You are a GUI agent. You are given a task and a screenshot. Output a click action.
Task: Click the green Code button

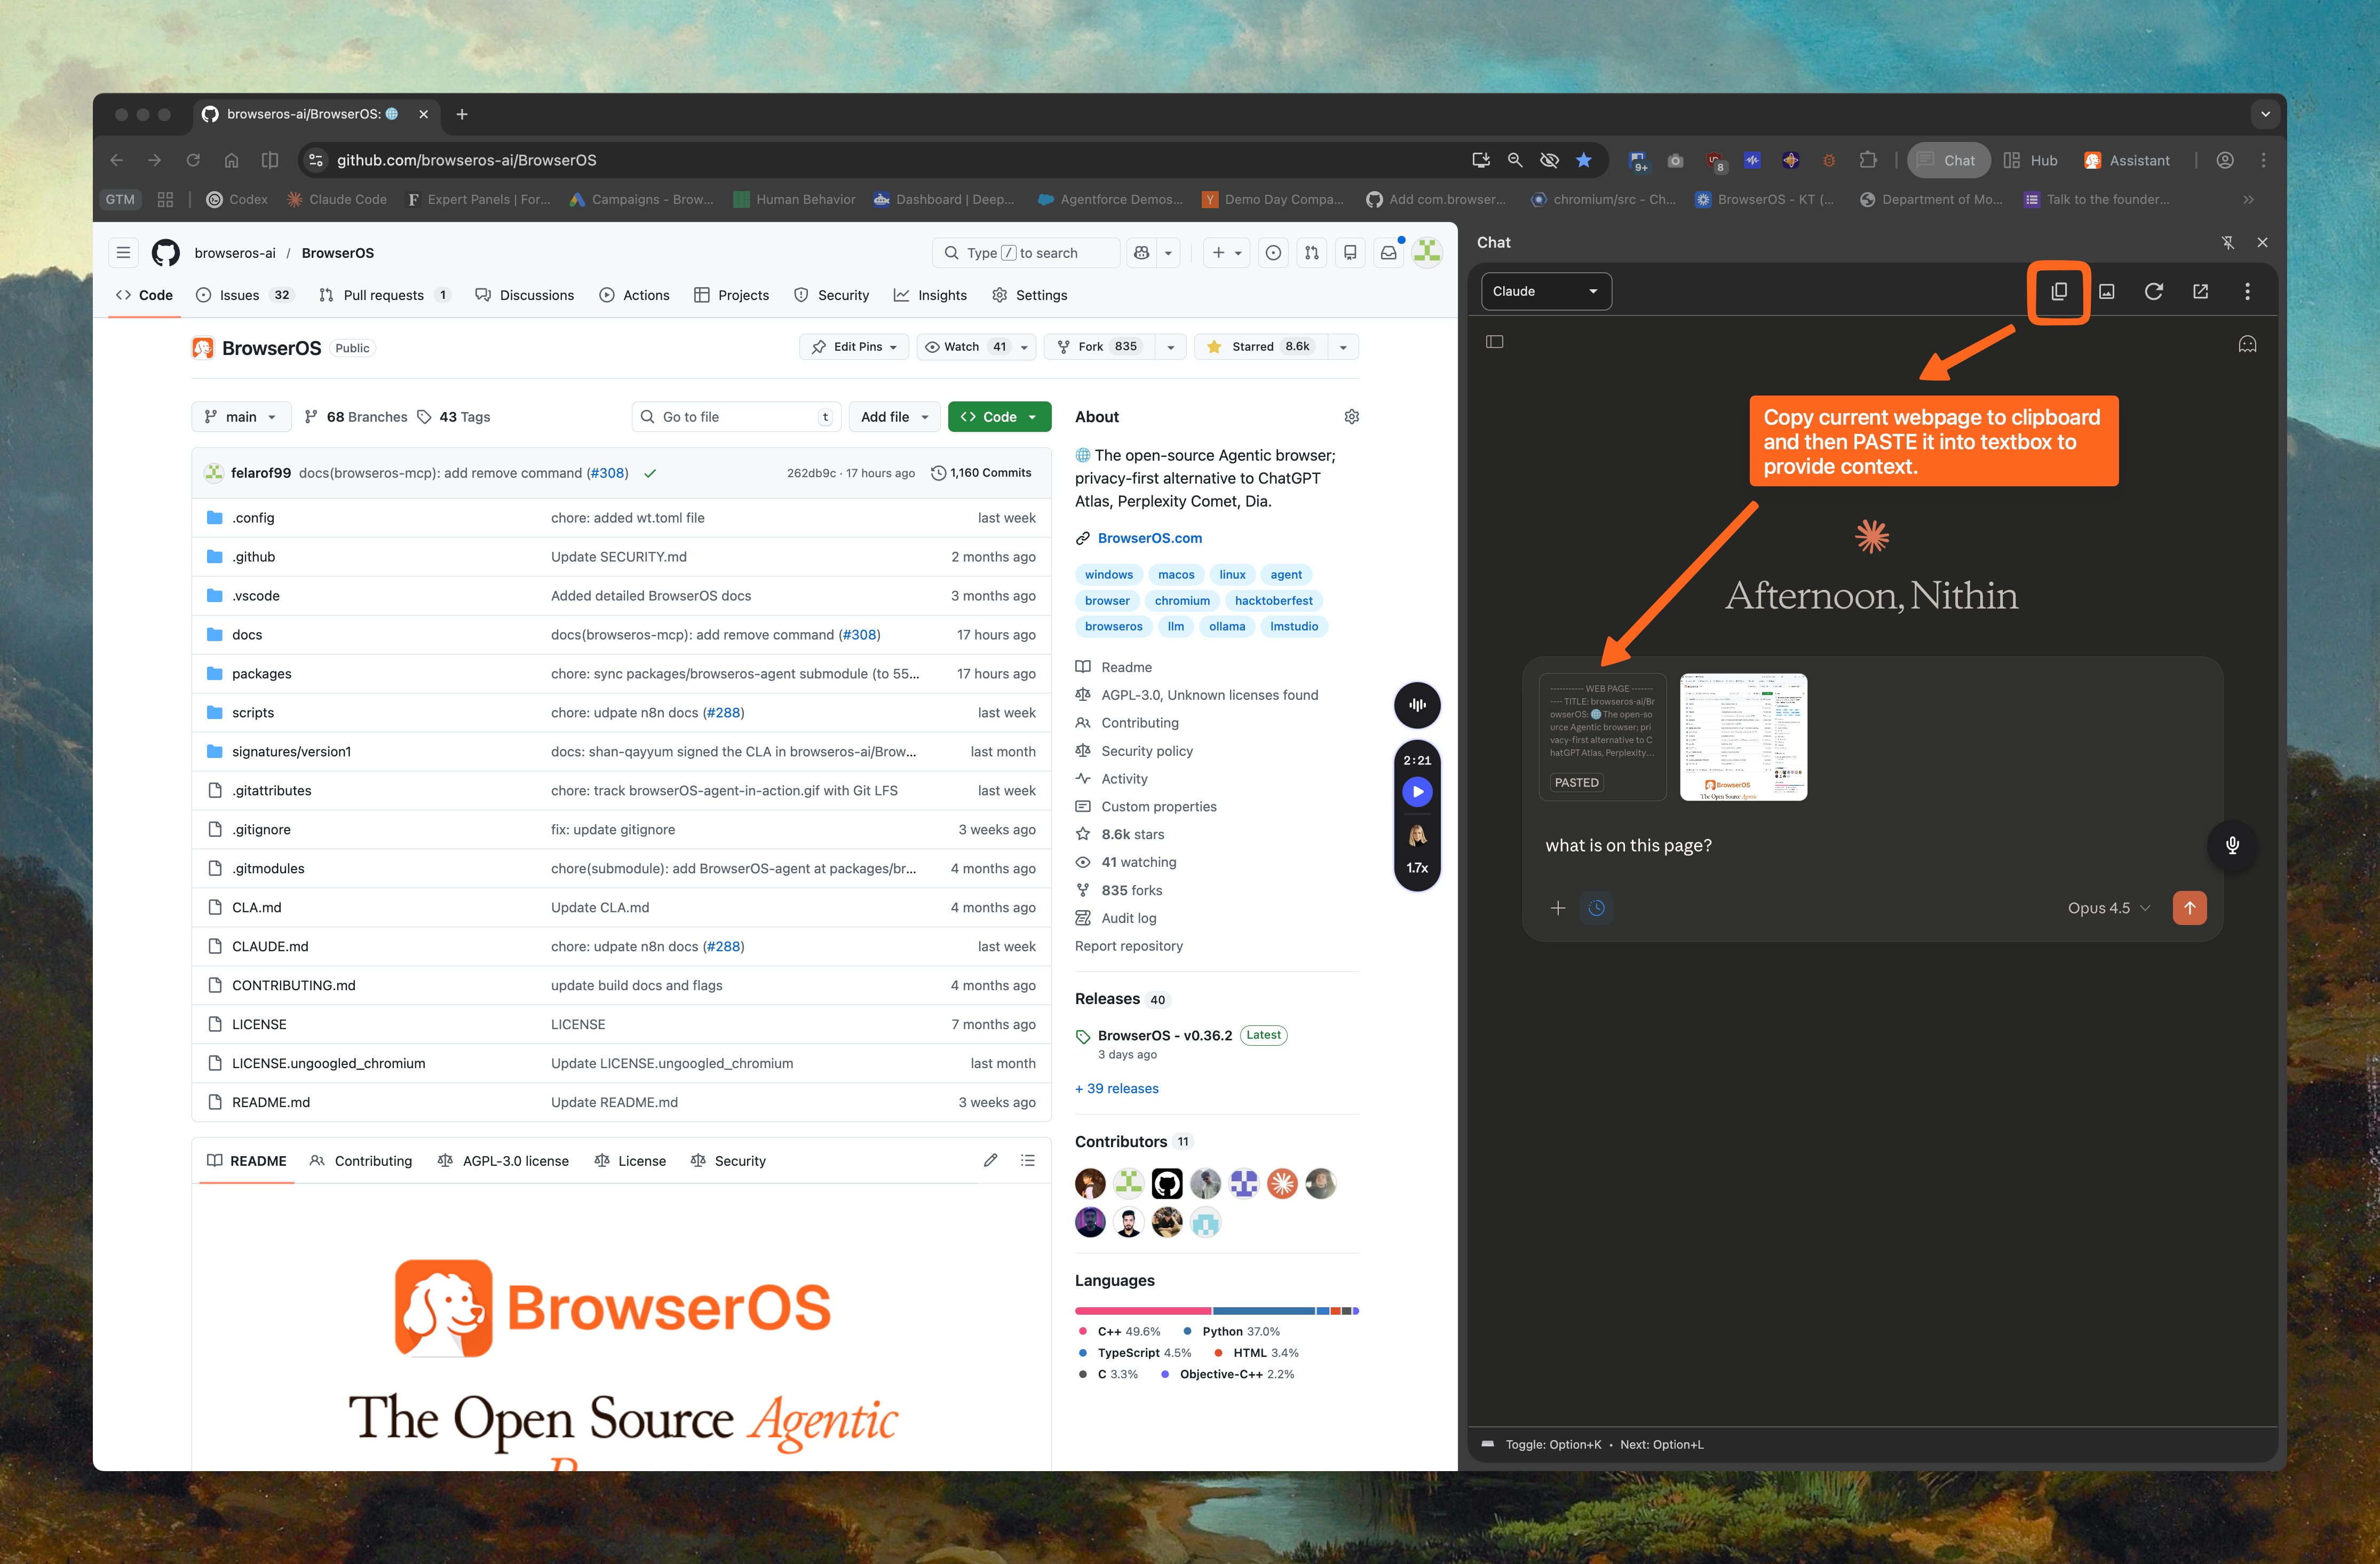tap(998, 417)
